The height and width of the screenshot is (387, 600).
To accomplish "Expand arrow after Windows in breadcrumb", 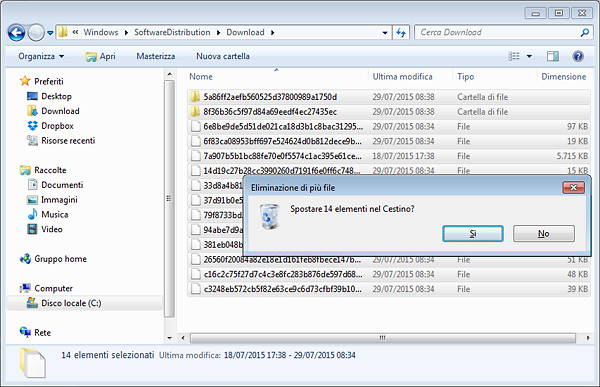I will [x=126, y=33].
